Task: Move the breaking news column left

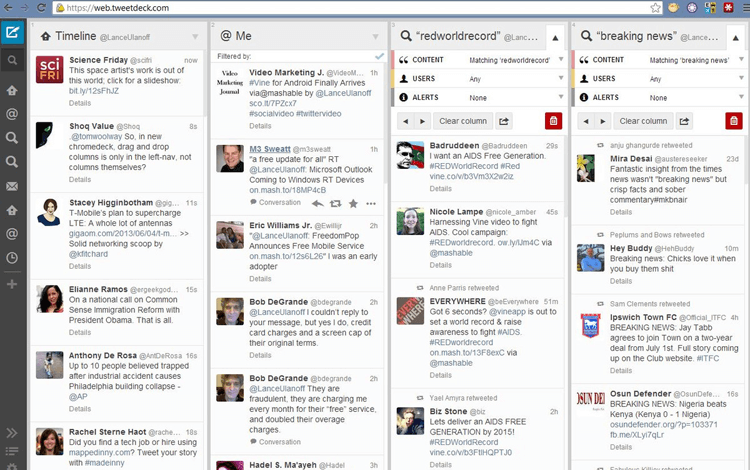Action: click(586, 121)
